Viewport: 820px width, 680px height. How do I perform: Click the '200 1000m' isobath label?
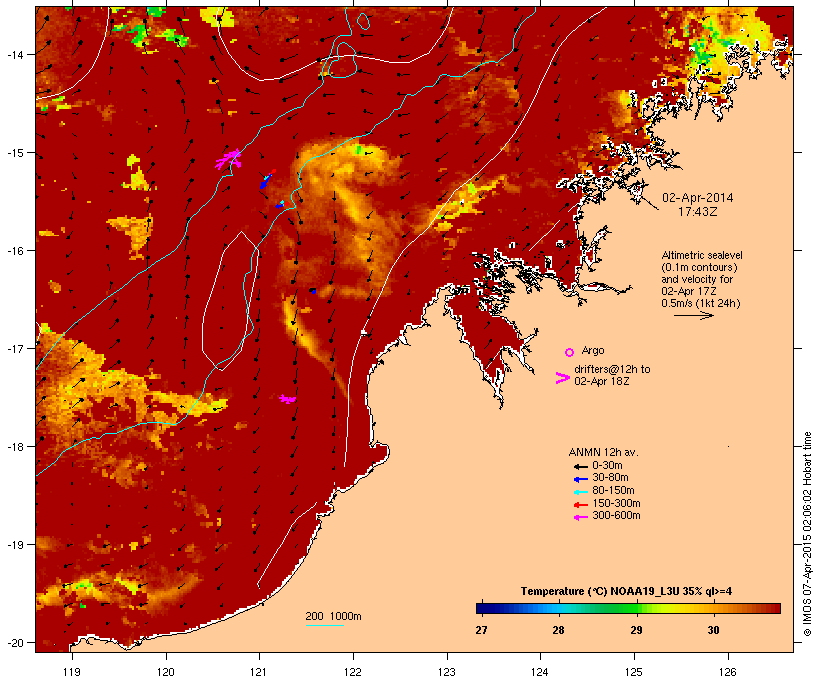[x=333, y=616]
